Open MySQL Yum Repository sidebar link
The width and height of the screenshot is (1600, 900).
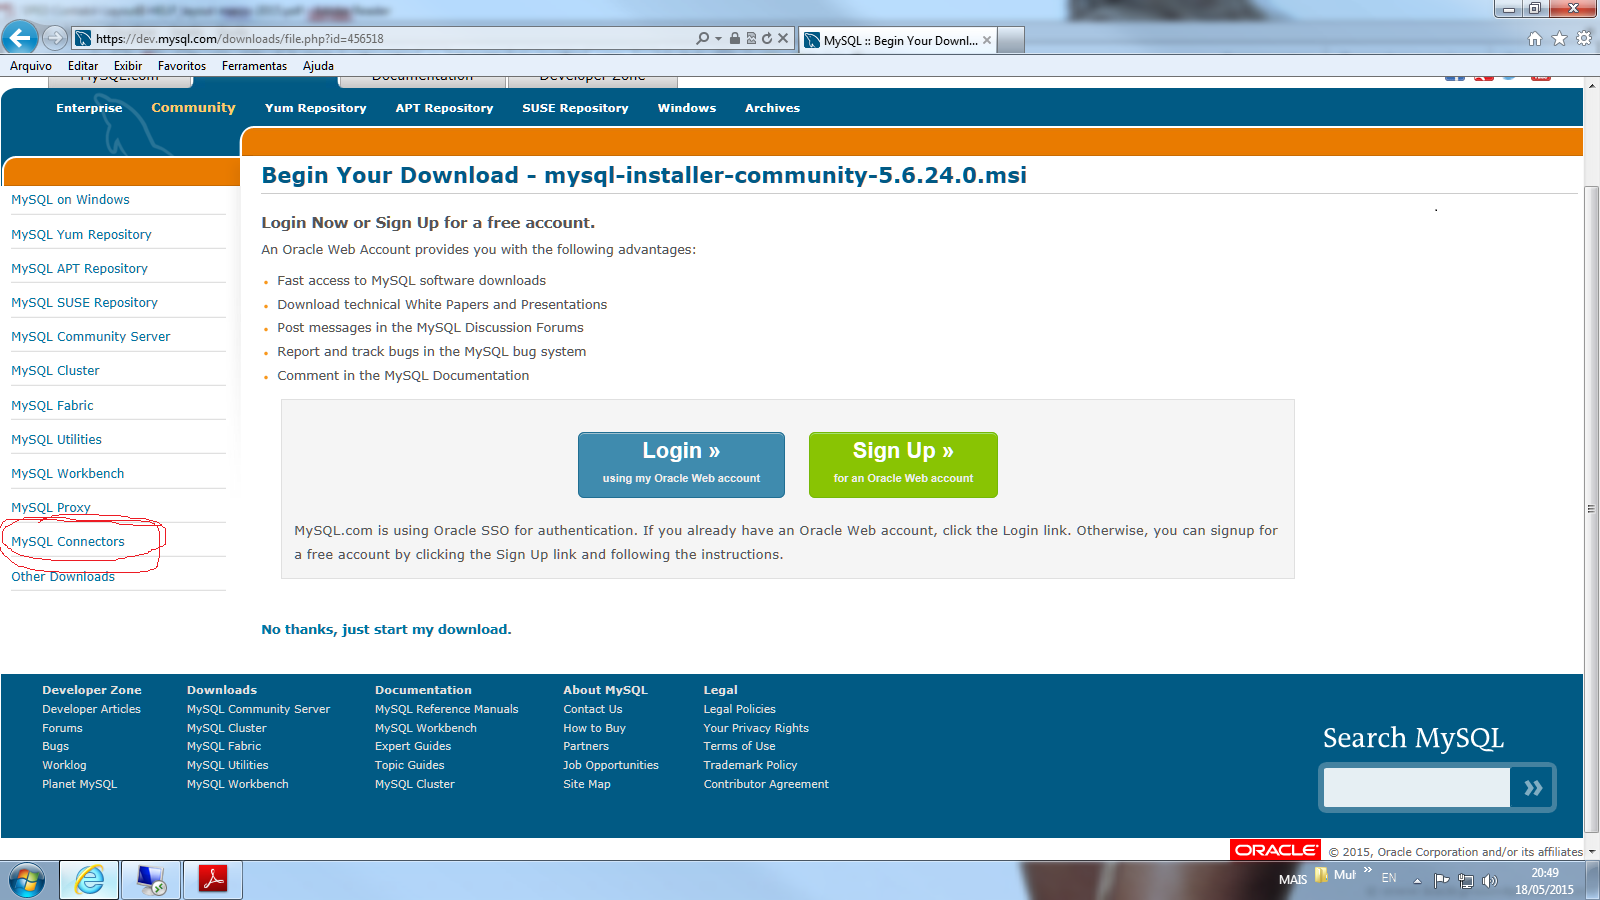pyautogui.click(x=81, y=235)
